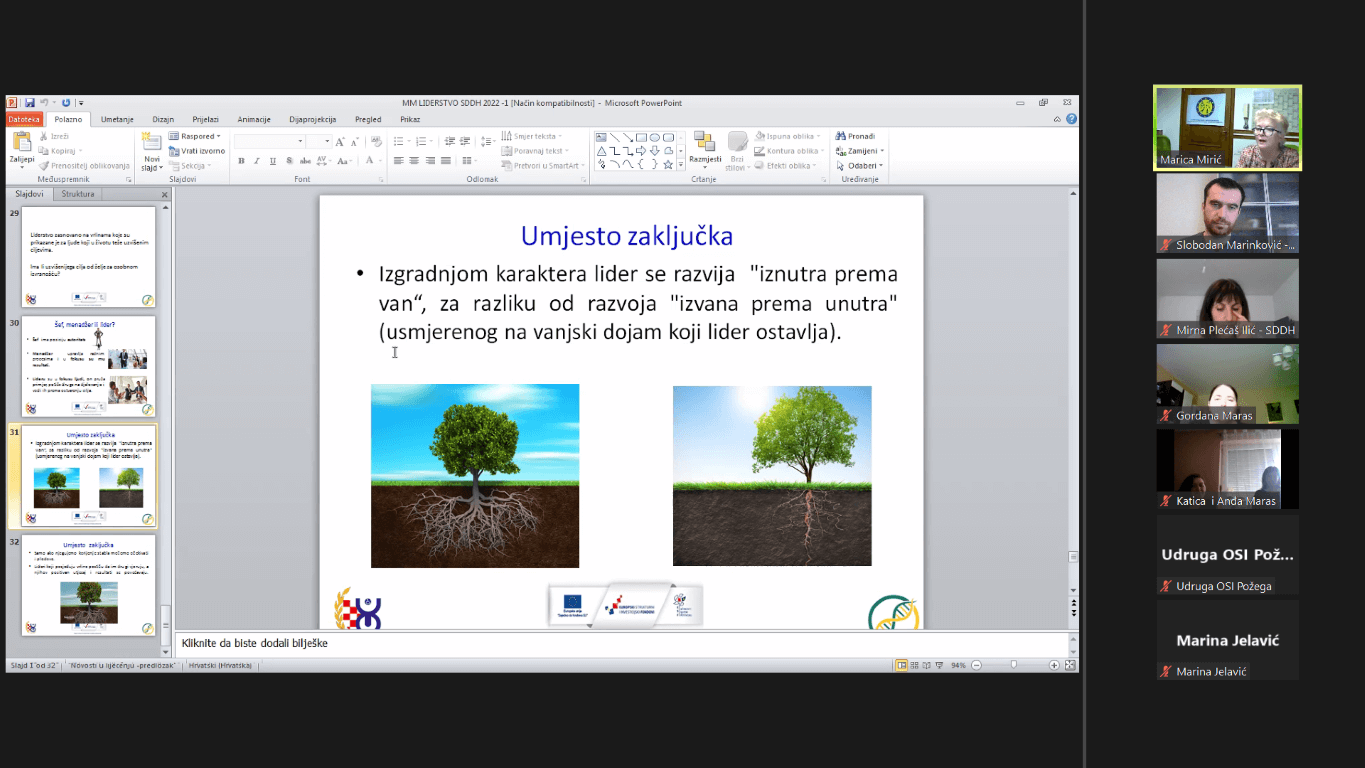Select slide 32 thumbnail in slide panel
The height and width of the screenshot is (768, 1365).
click(x=89, y=587)
